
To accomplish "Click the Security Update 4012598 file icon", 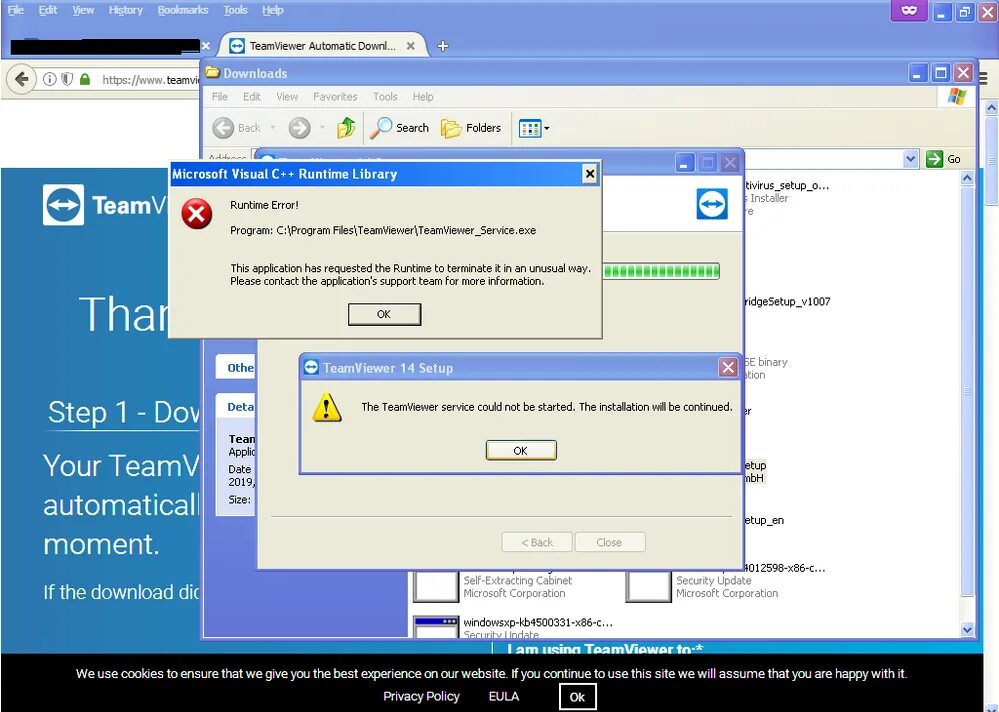I will 648,587.
